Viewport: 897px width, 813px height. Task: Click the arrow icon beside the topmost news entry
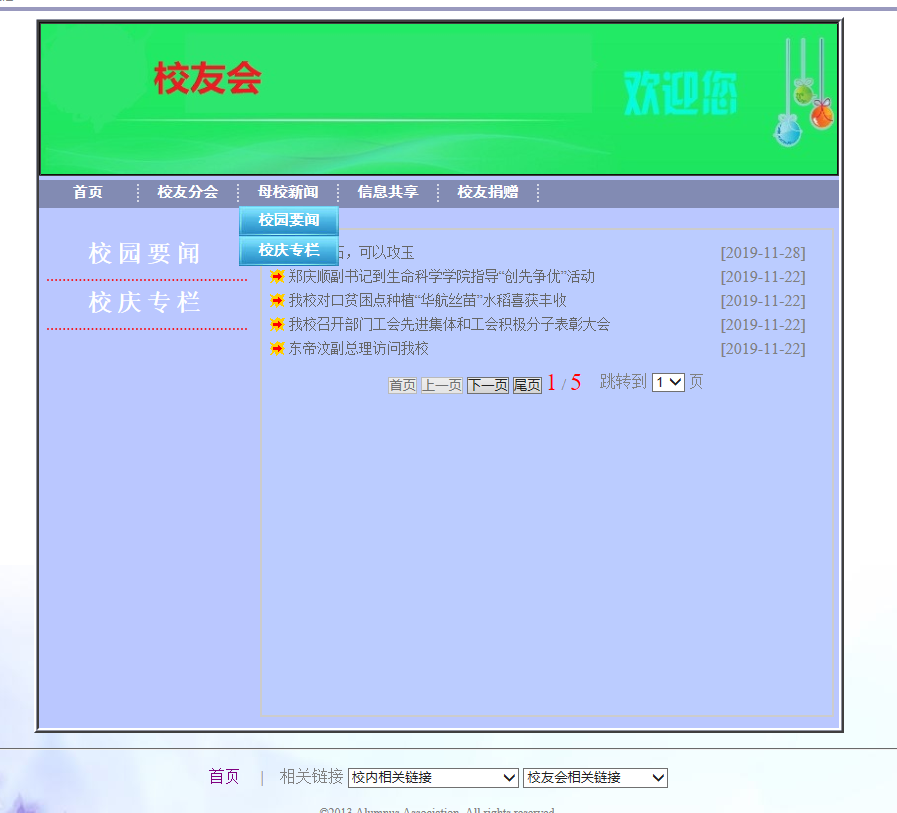click(x=277, y=253)
